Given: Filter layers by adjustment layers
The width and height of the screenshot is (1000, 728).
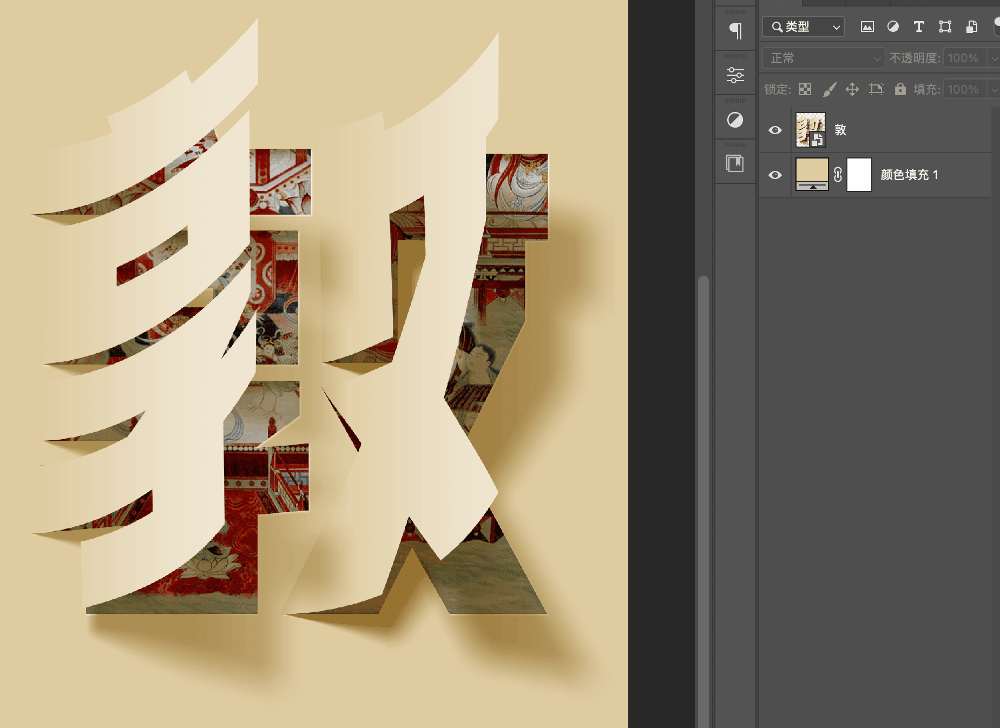Looking at the screenshot, I should 893,27.
